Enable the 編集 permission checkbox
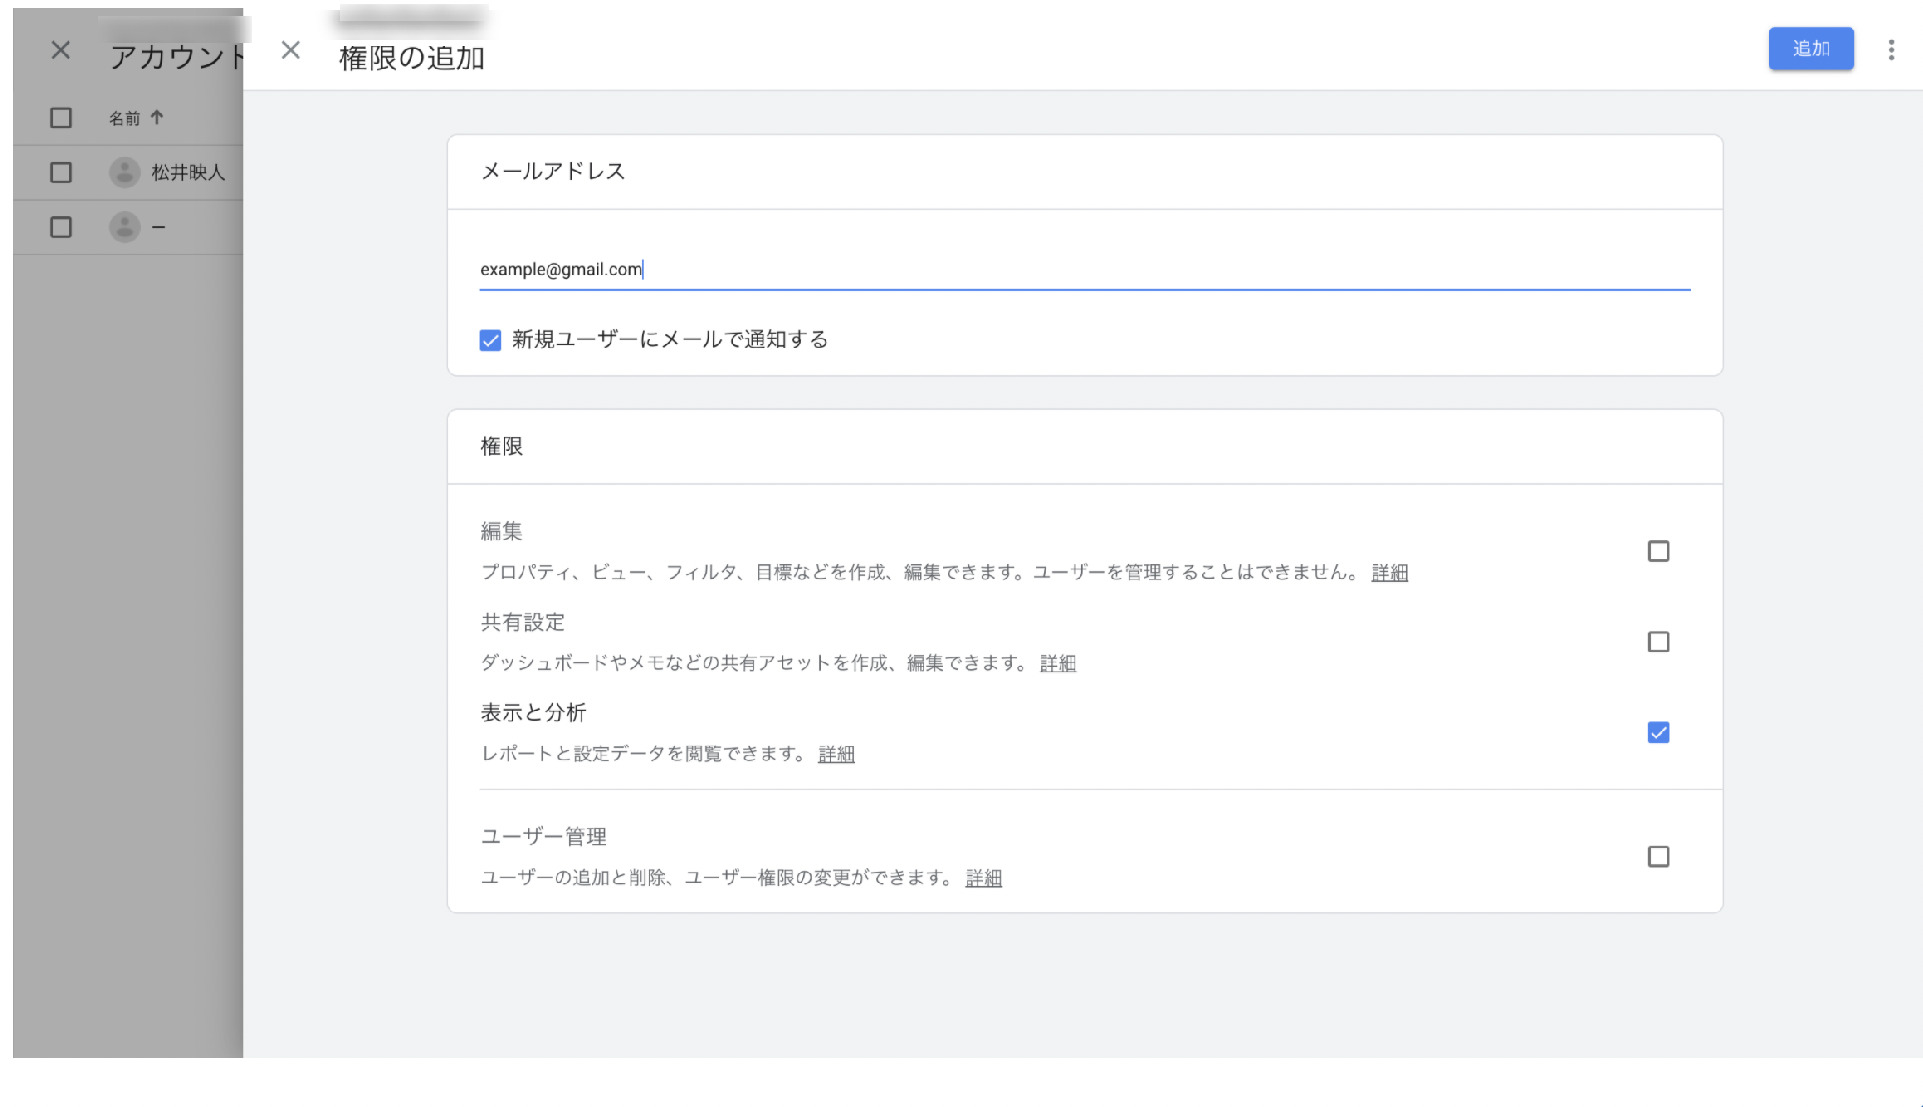 [x=1658, y=551]
